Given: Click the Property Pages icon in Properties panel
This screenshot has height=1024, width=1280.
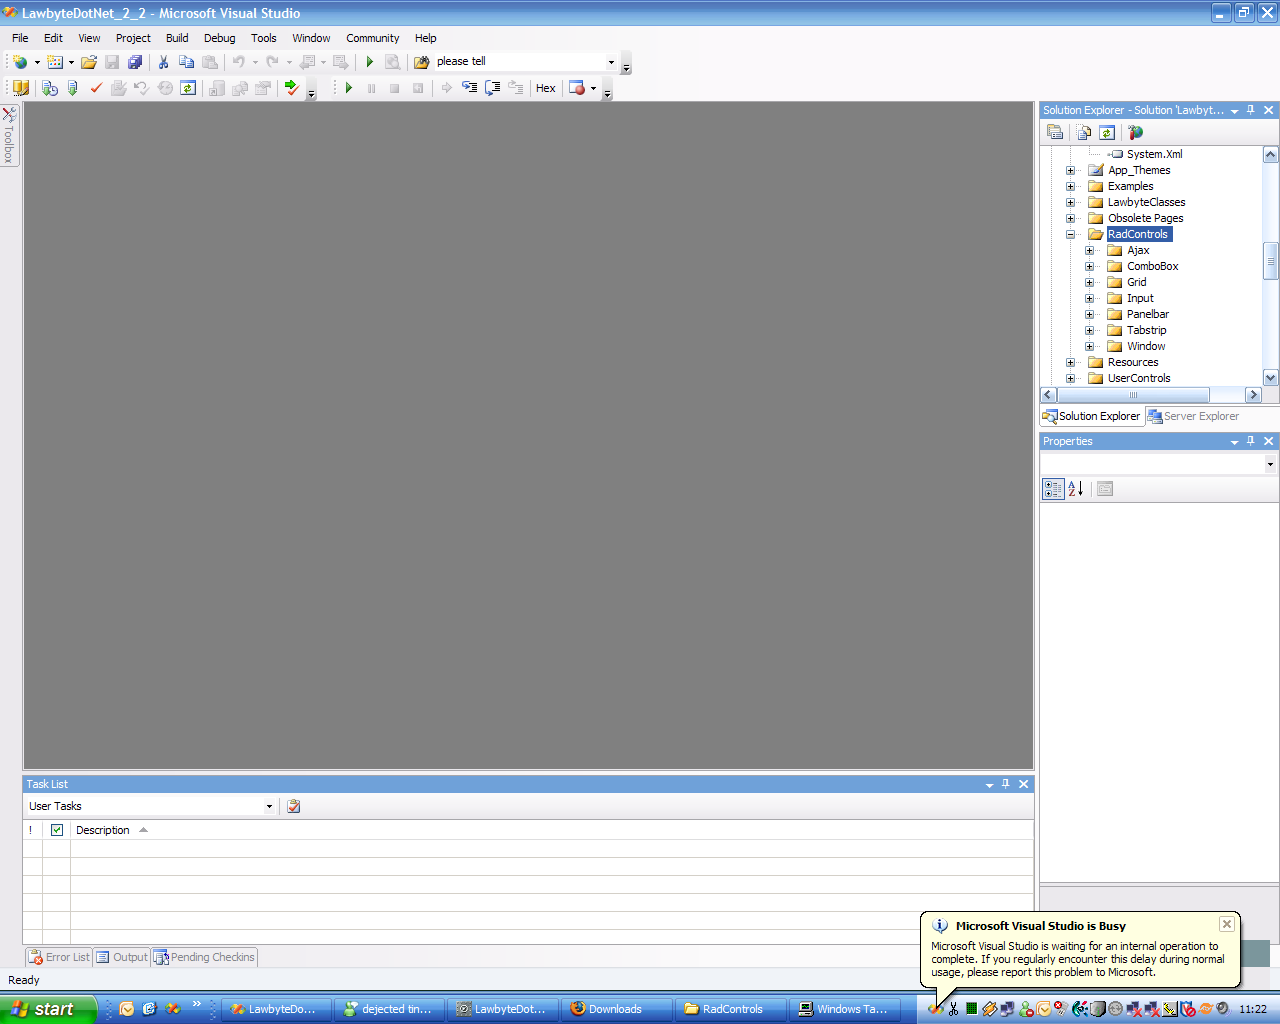Looking at the screenshot, I should pos(1105,489).
